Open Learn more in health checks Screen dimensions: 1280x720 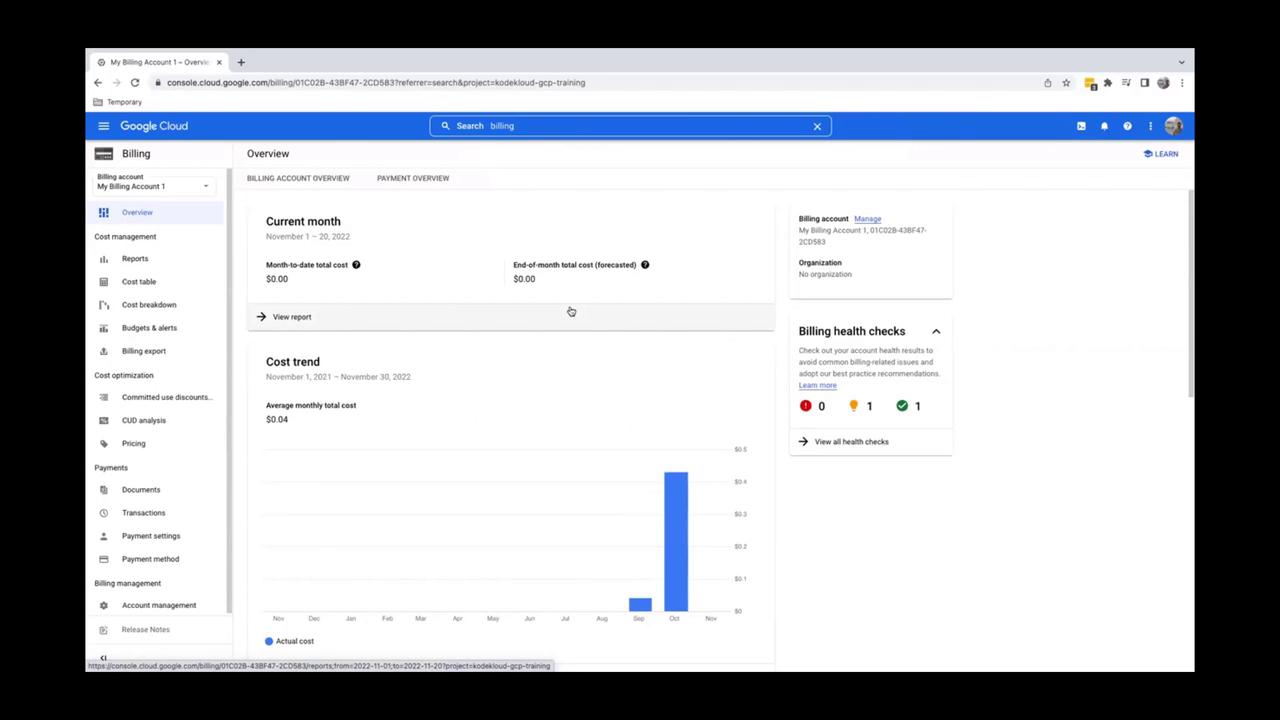click(x=817, y=385)
